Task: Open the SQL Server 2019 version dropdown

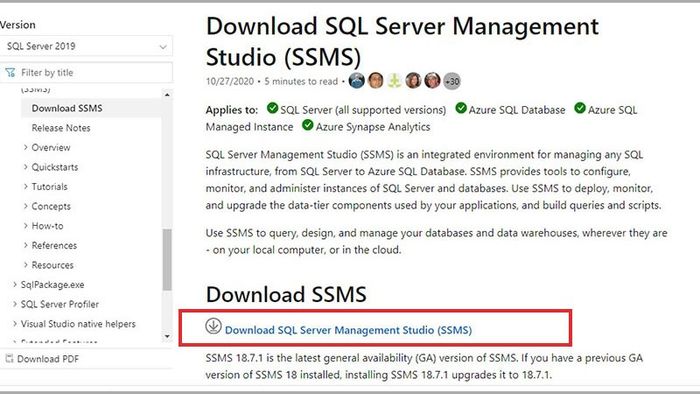Action: tap(86, 46)
